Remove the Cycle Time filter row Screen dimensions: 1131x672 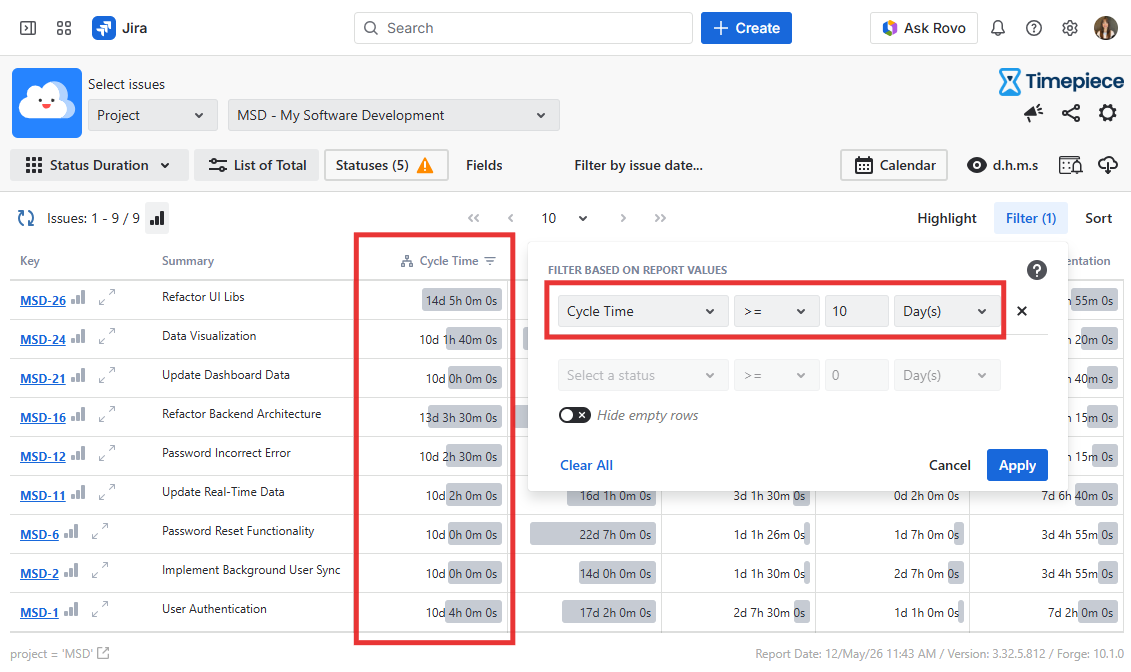tap(1021, 311)
